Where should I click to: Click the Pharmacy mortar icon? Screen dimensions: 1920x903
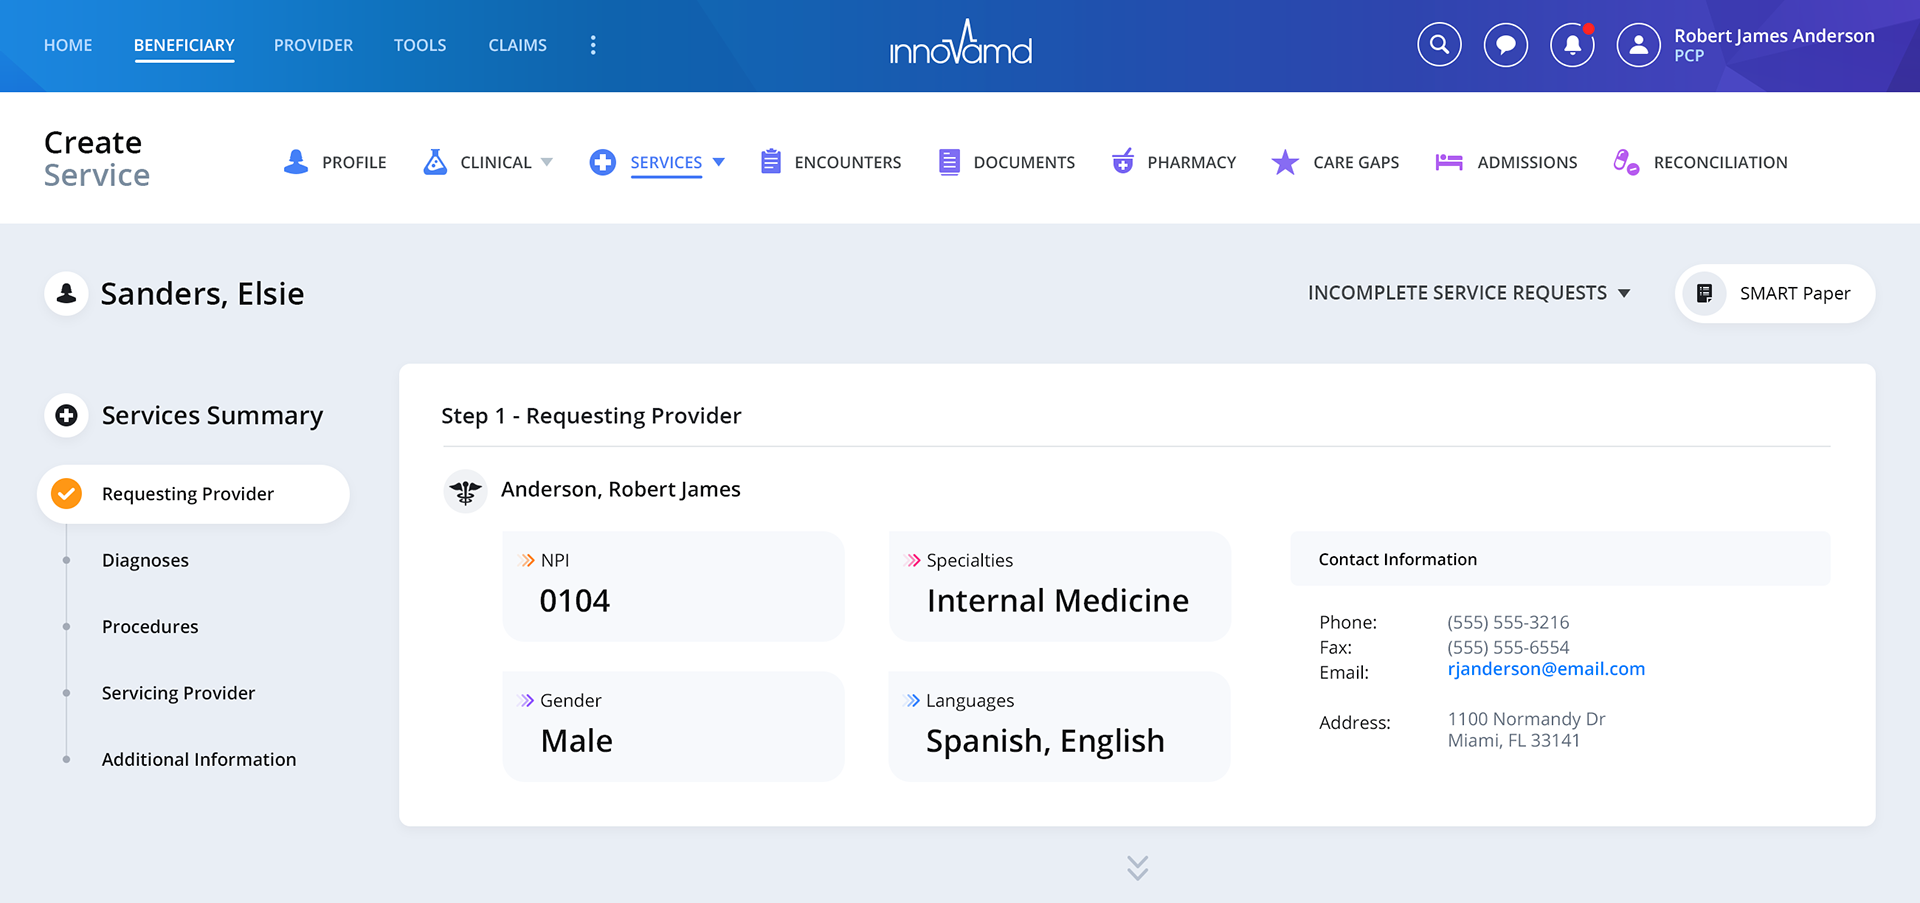coord(1123,161)
